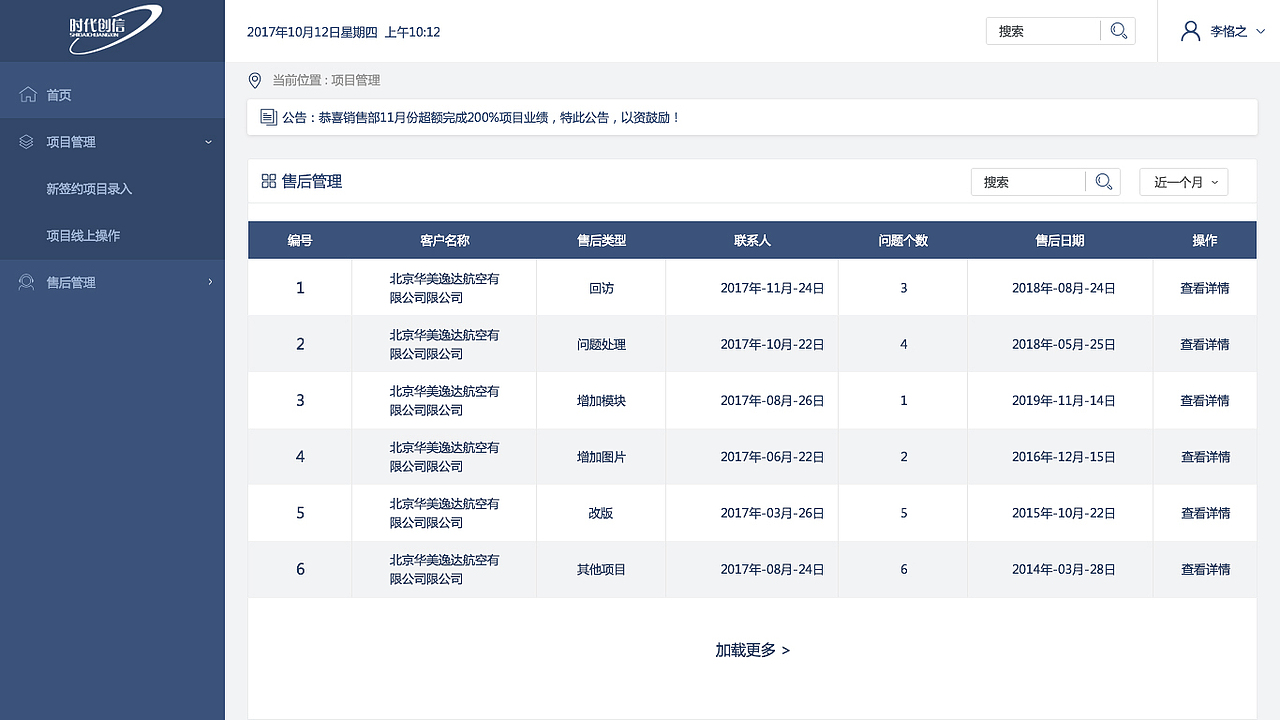Click the user avatar icon beside 李格之
The width and height of the screenshot is (1280, 720).
[1190, 31]
